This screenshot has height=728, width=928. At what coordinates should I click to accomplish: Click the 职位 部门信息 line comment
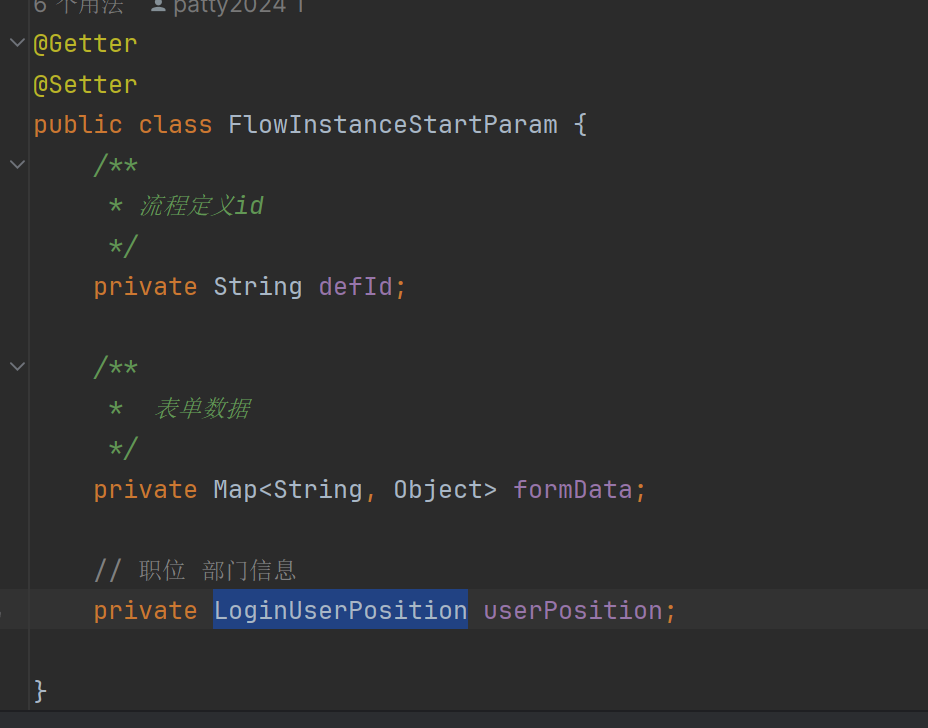pyautogui.click(x=217, y=571)
